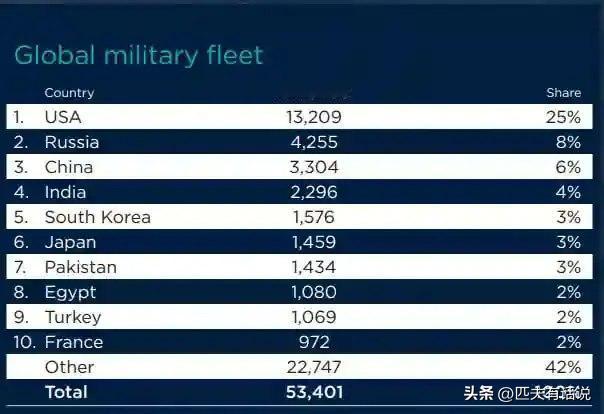This screenshot has height=414, width=604.
Task: Click the Pakistan country name
Action: pos(81,267)
